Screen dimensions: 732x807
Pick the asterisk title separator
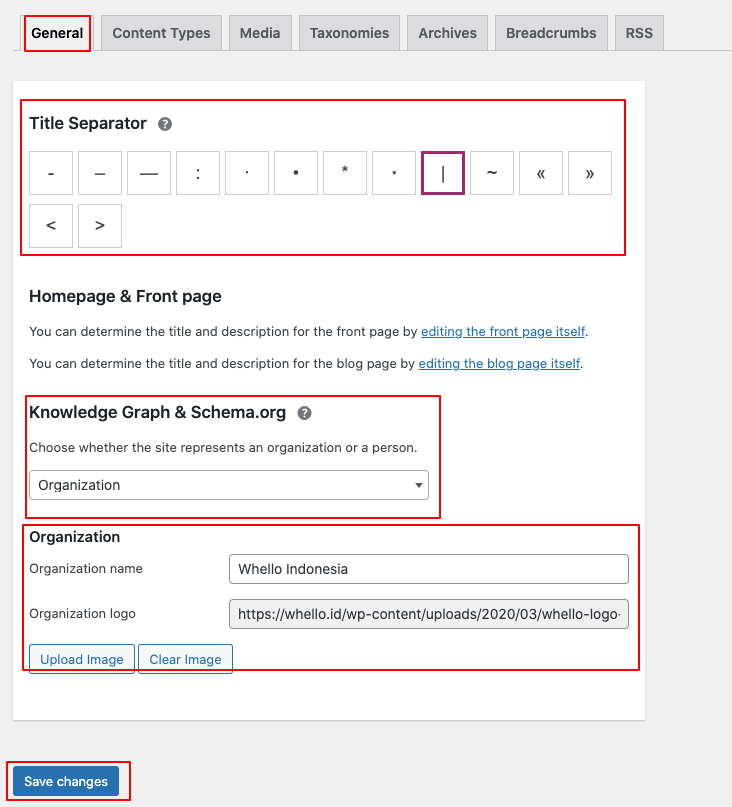(x=345, y=173)
